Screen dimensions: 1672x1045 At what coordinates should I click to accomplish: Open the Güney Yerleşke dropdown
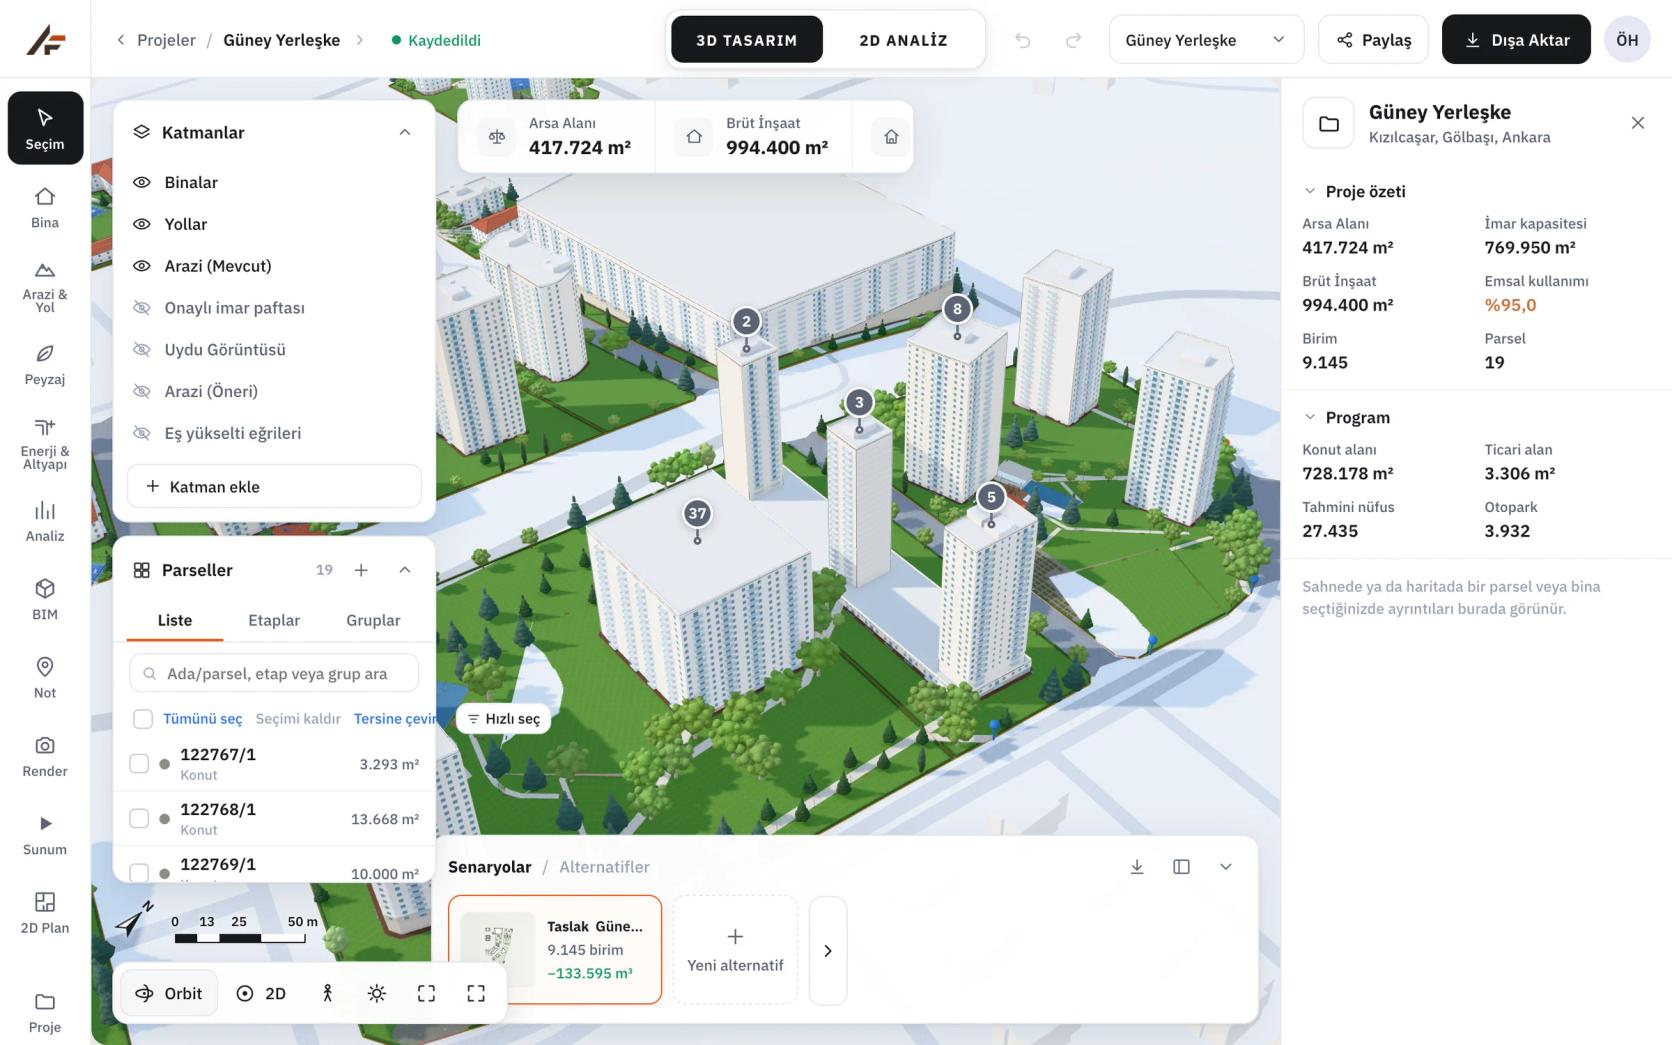(1206, 40)
